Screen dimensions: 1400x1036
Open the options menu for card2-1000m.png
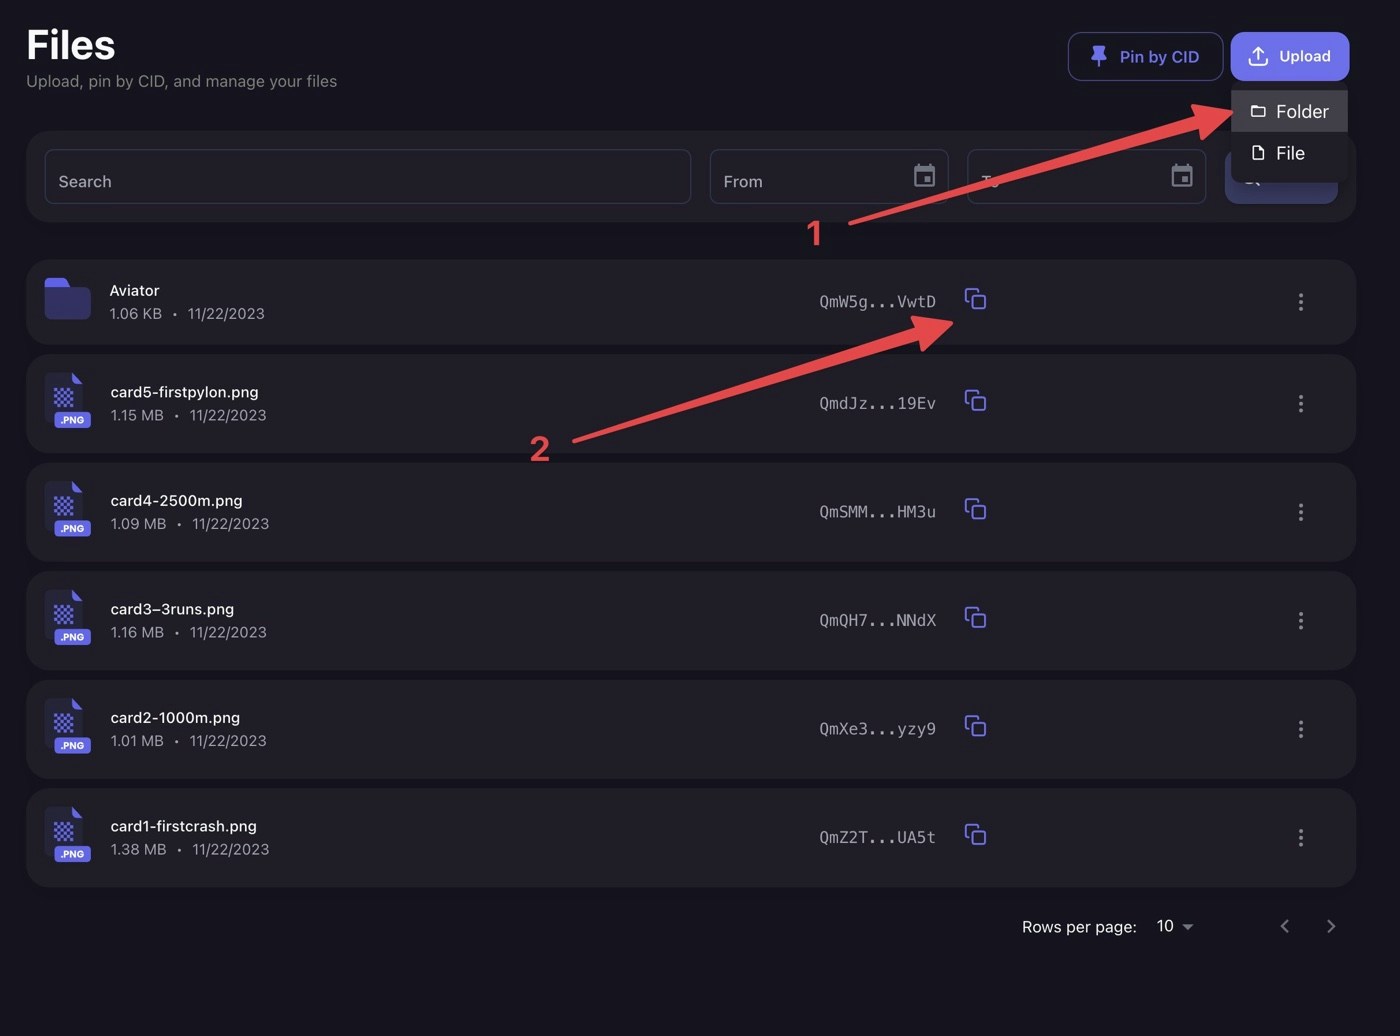(x=1301, y=728)
